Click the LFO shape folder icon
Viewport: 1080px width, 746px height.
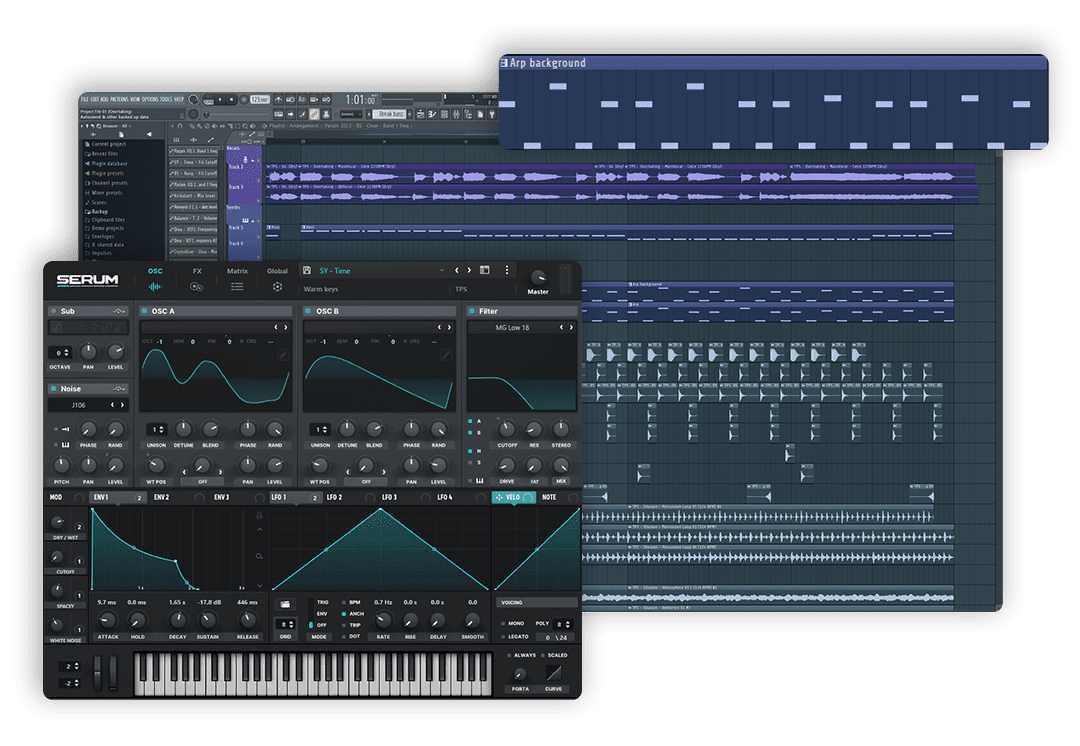click(x=286, y=605)
